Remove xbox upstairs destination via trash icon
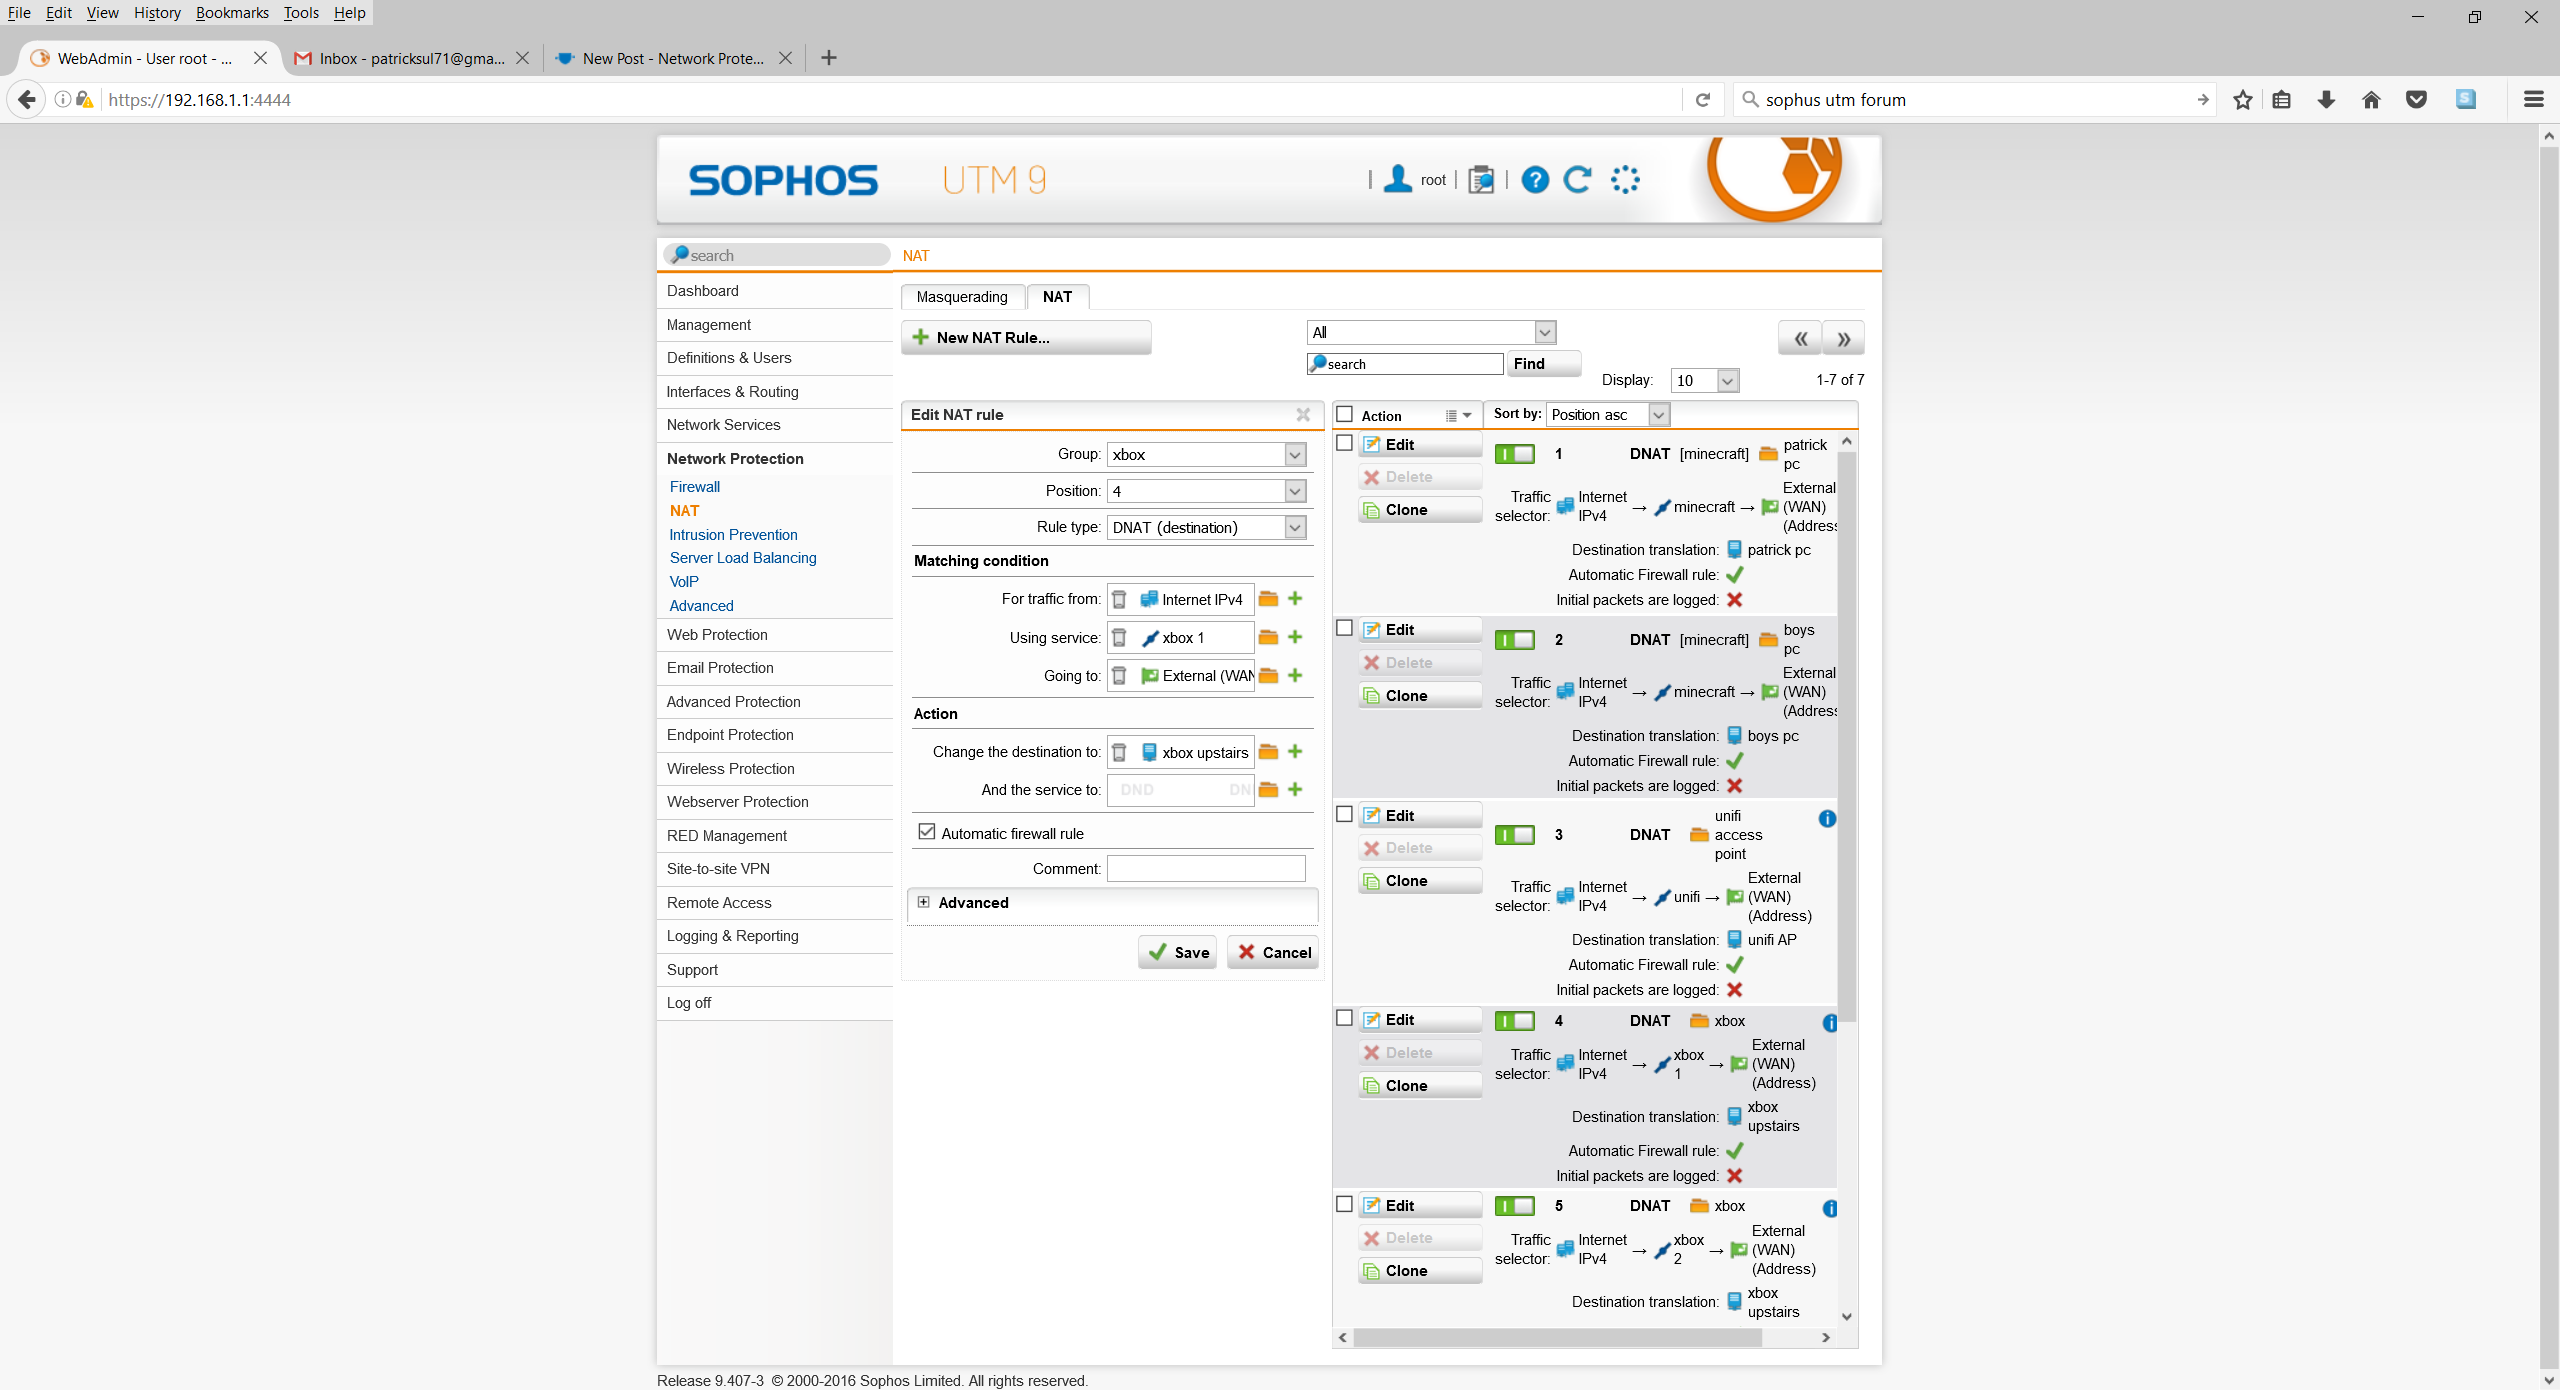The width and height of the screenshot is (2560, 1390). (1120, 752)
